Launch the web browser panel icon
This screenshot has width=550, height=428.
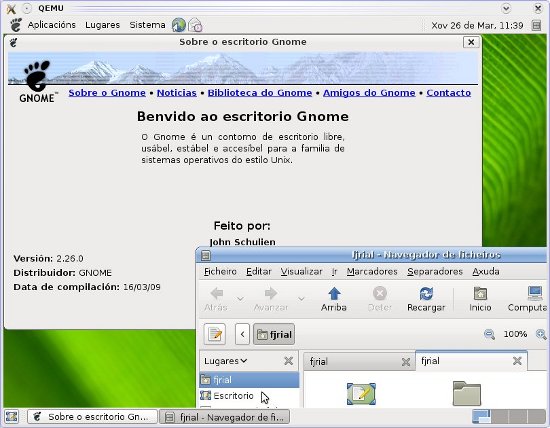[x=179, y=25]
